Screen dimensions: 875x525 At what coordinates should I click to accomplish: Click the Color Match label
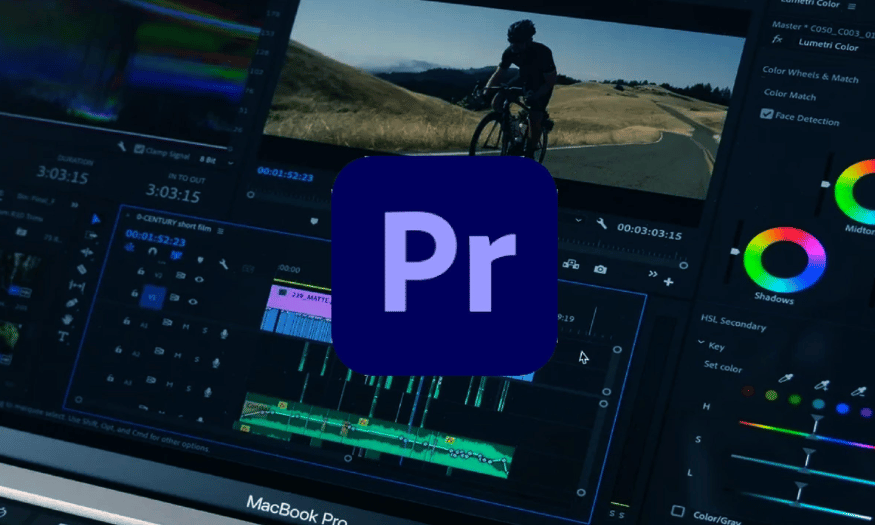pyautogui.click(x=790, y=94)
